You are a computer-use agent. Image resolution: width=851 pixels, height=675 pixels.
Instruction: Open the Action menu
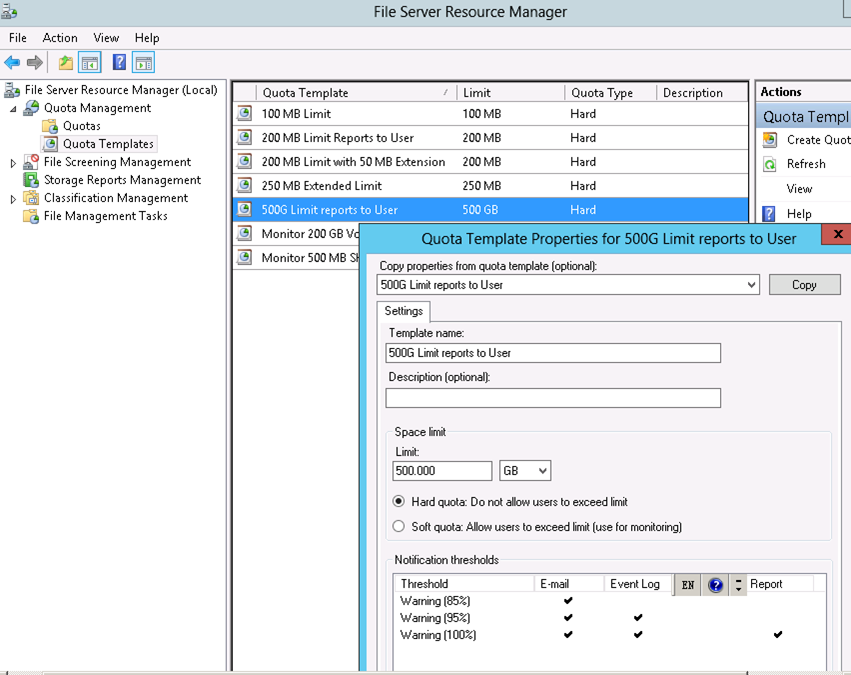60,38
